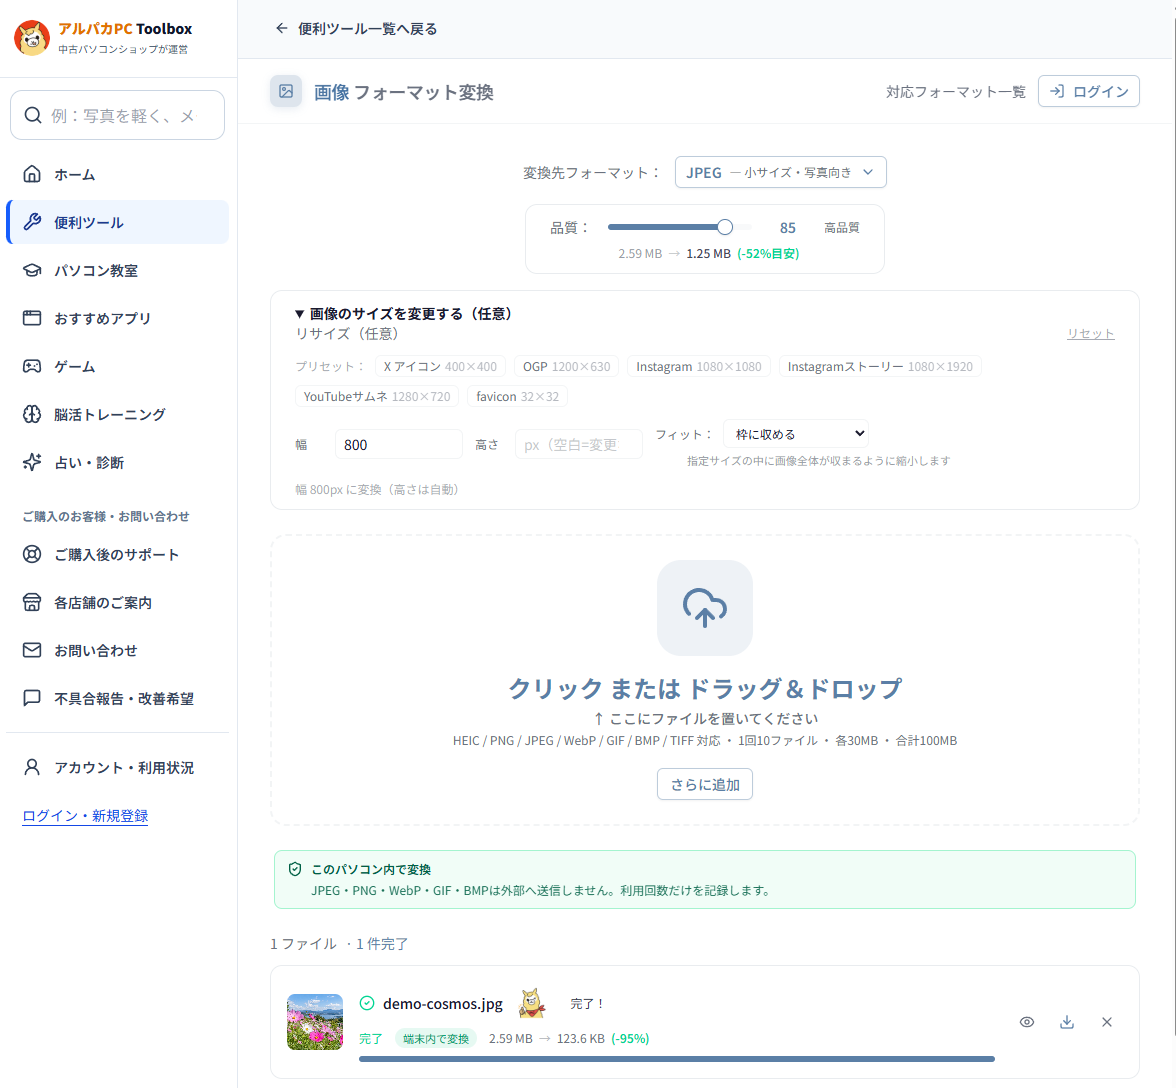Screen dimensions: 1176x1088
Task: Select the Instagramストーリー 1080×1920 preset
Action: (880, 367)
